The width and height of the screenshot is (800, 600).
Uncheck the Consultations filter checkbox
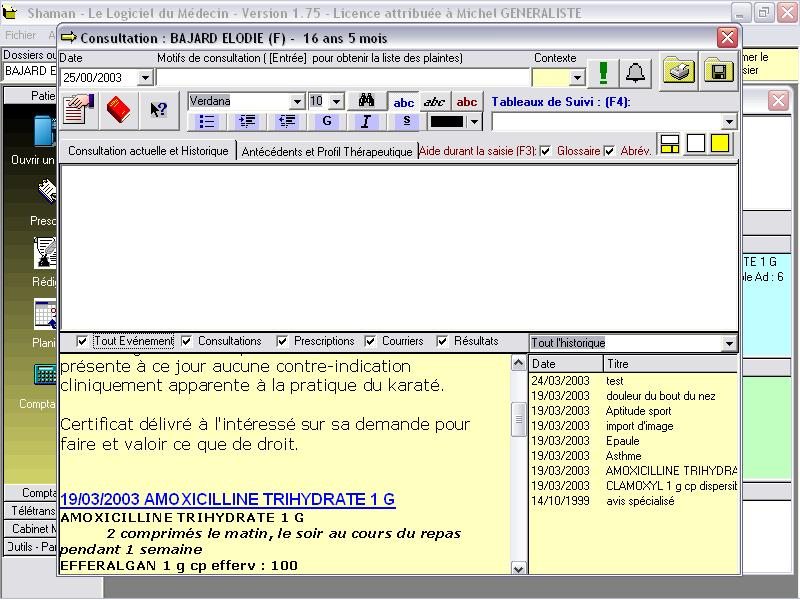[x=187, y=341]
